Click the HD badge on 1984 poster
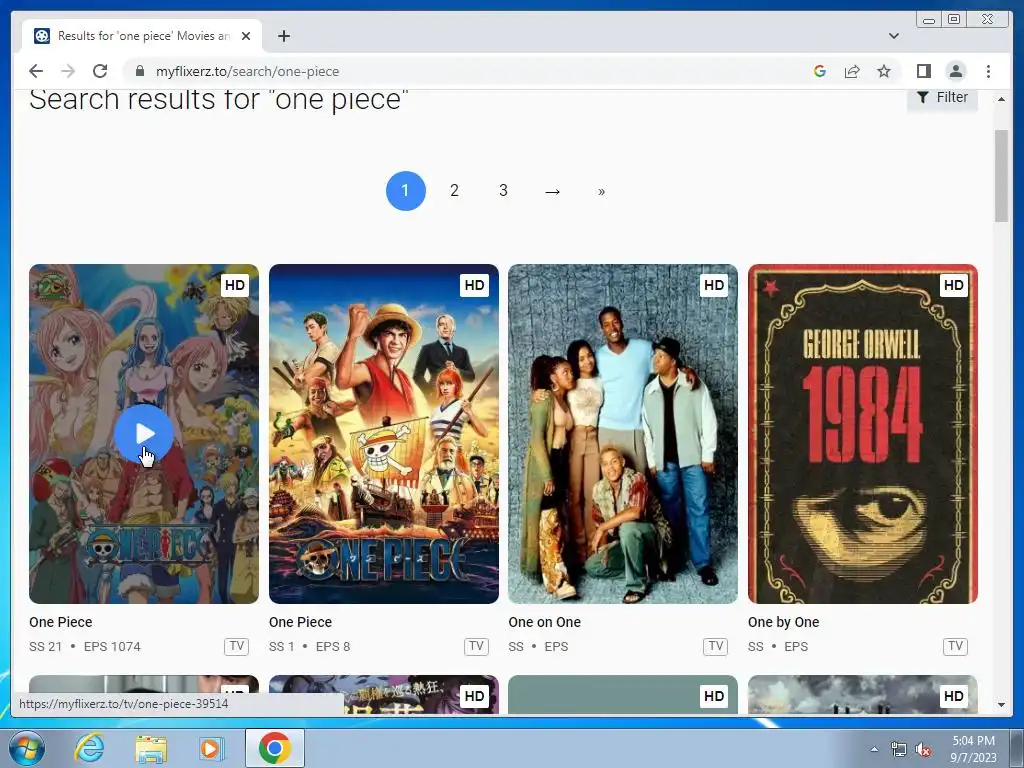Image resolution: width=1024 pixels, height=768 pixels. [x=953, y=285]
